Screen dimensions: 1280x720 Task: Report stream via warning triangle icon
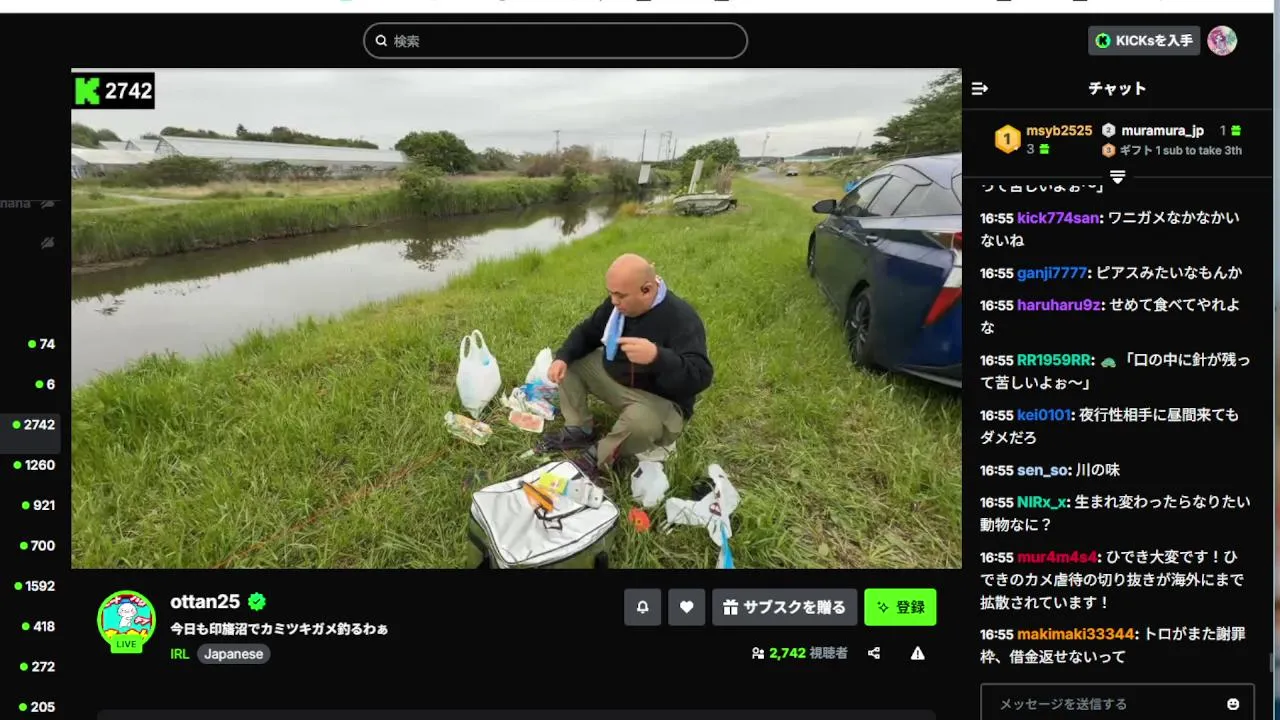tap(917, 653)
